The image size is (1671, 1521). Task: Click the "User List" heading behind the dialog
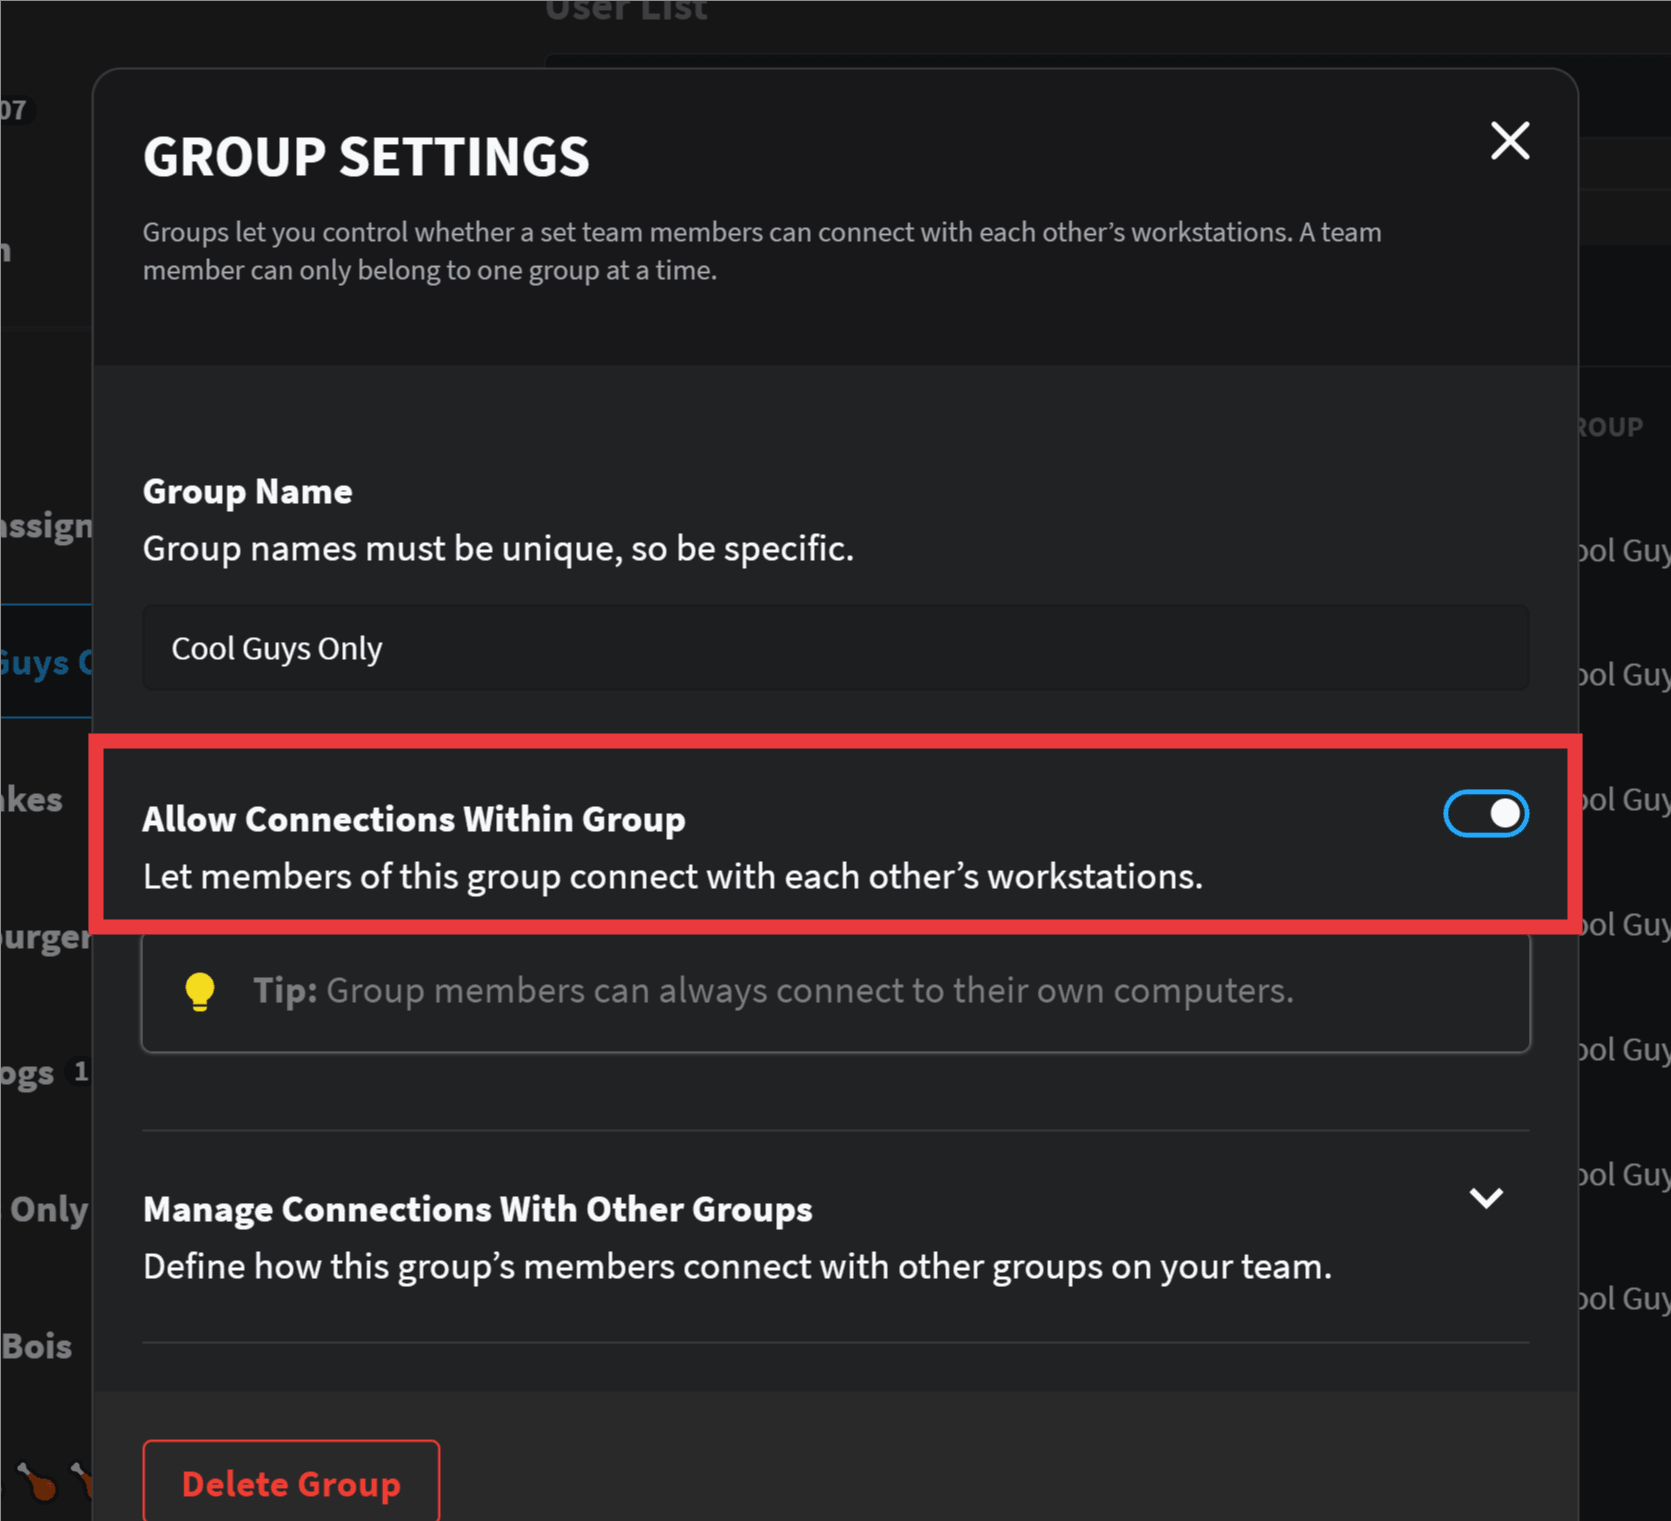point(626,11)
